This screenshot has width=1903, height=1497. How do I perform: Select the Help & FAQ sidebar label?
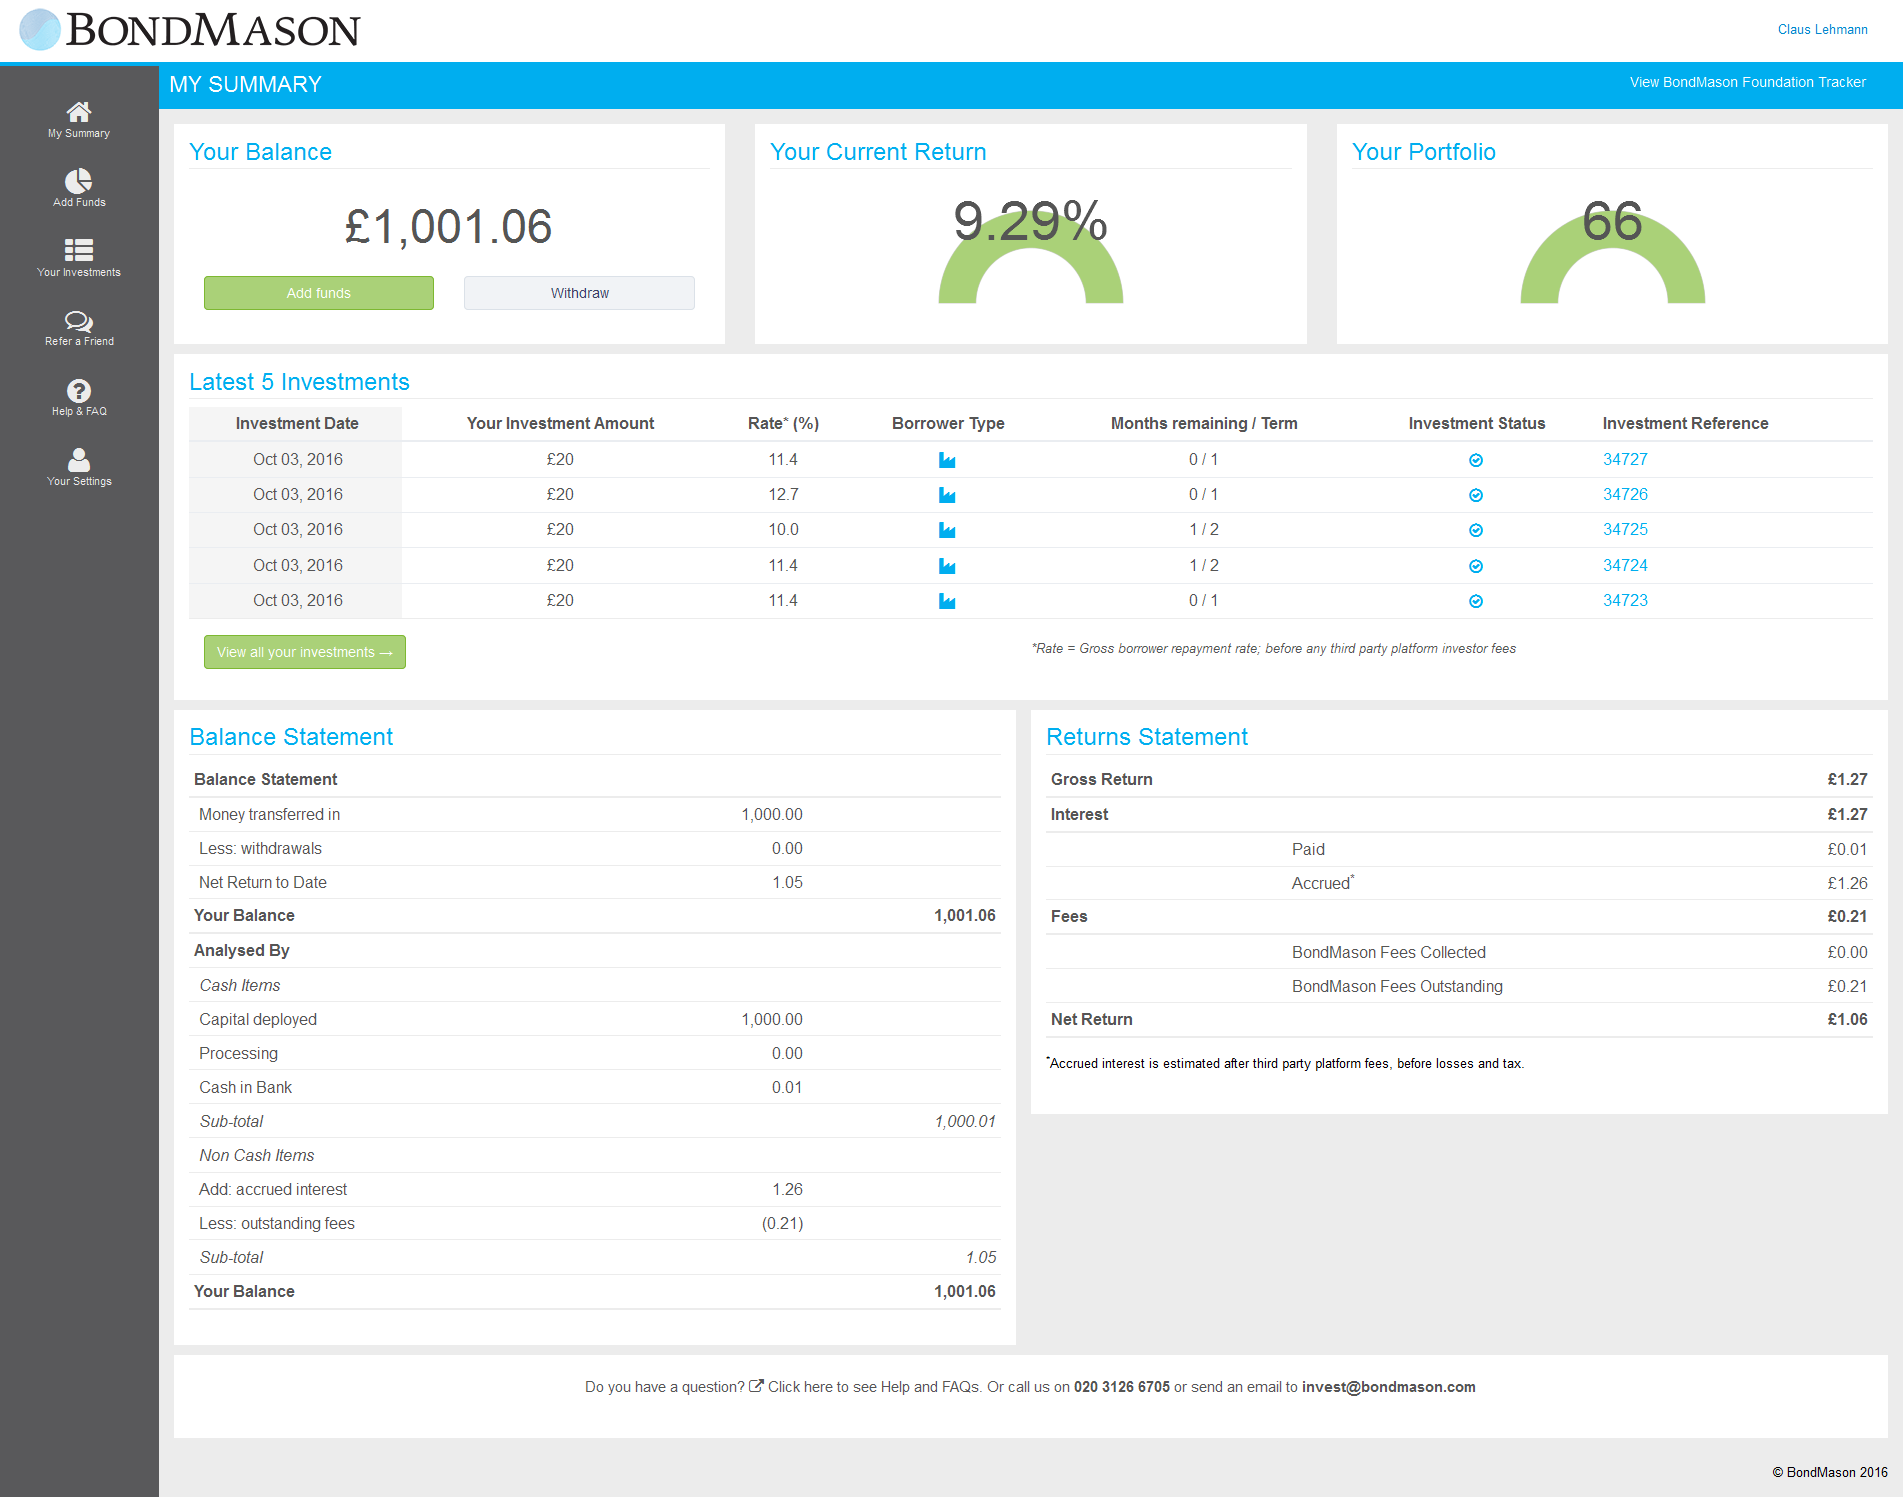79,411
